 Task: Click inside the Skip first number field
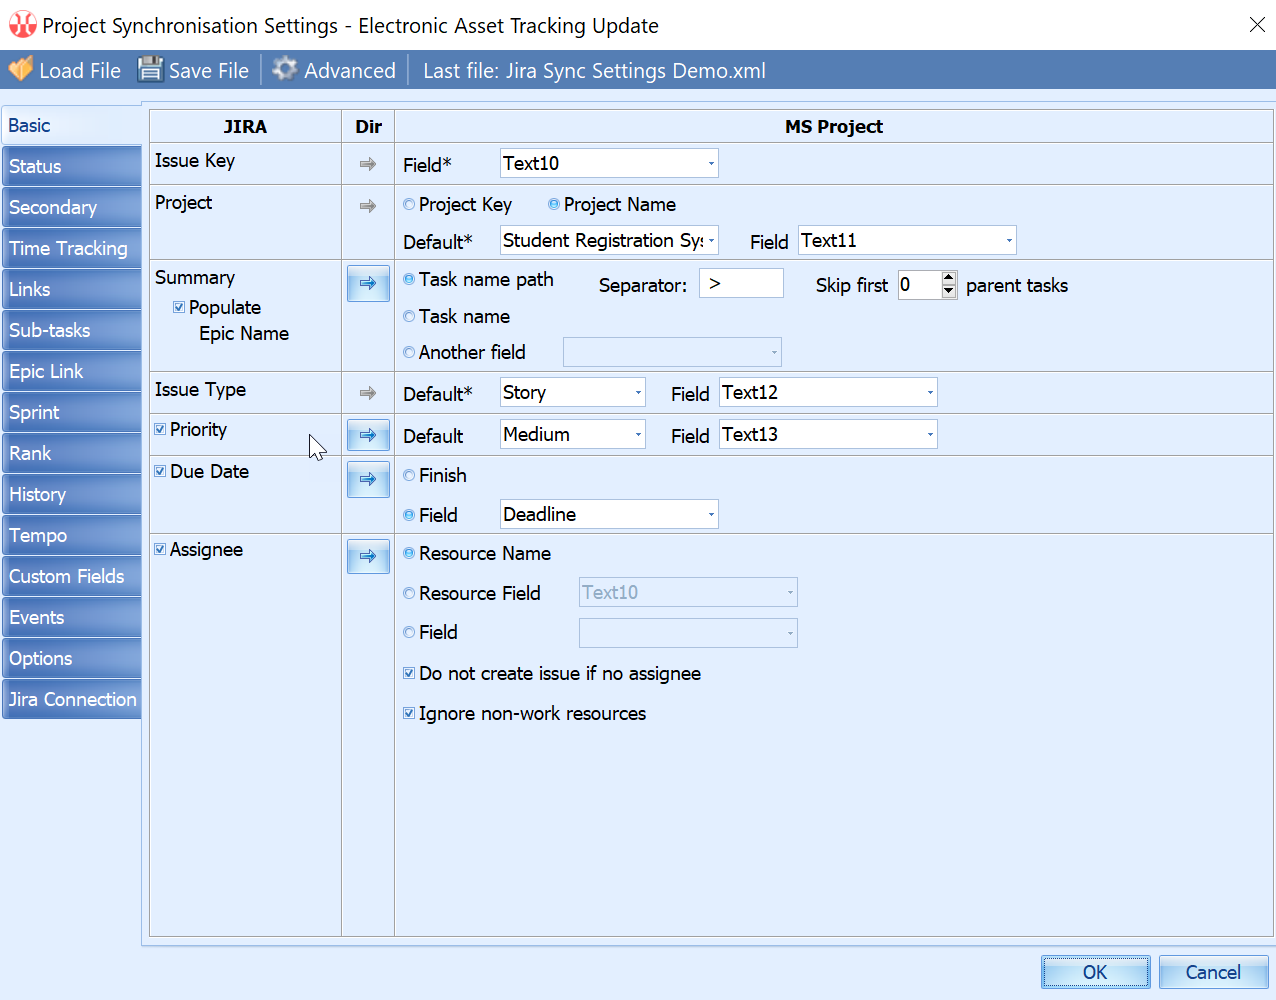[x=919, y=285]
